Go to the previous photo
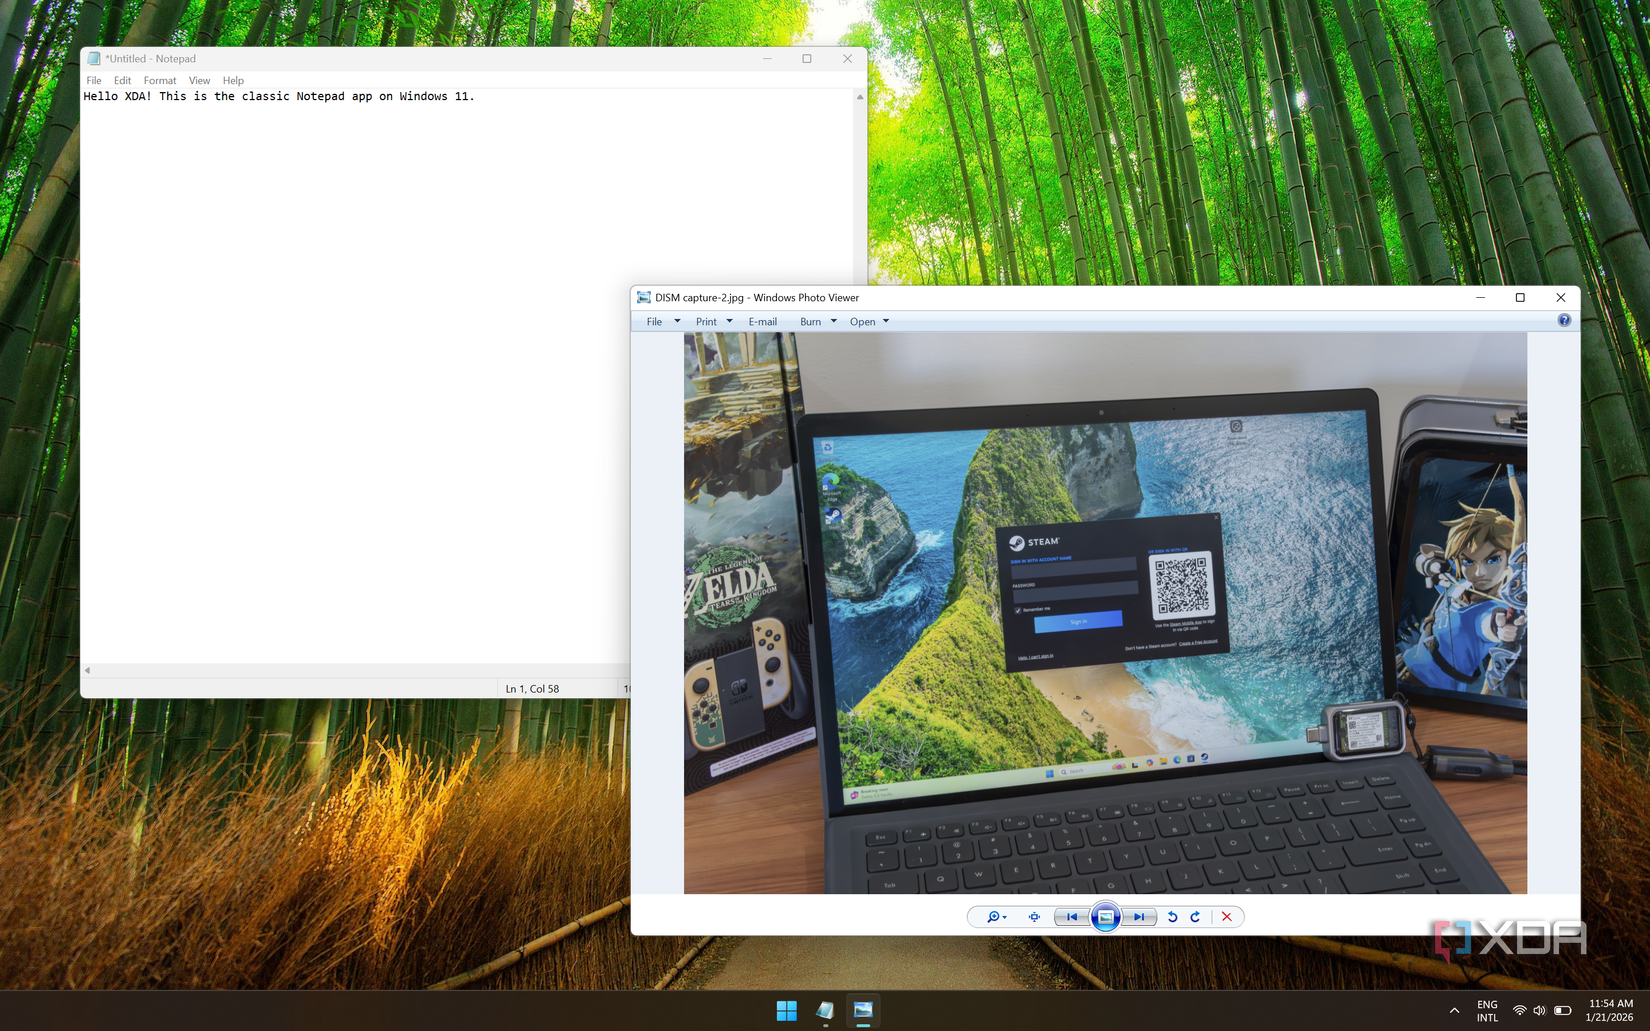This screenshot has width=1650, height=1031. (x=1072, y=917)
